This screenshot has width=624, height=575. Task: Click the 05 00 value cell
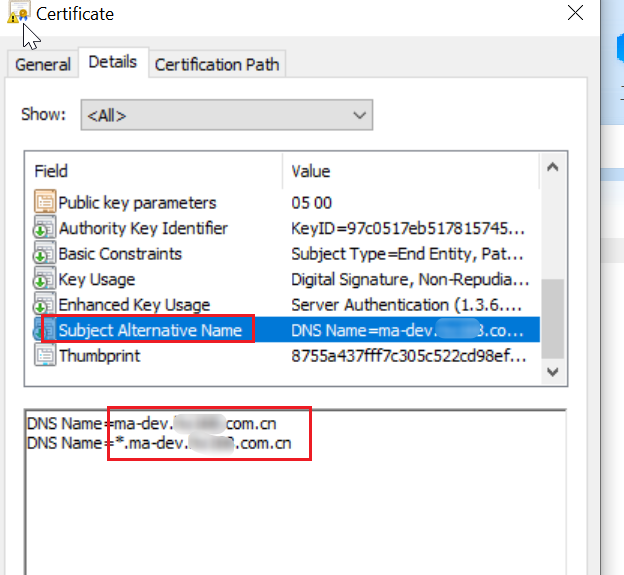pos(311,203)
